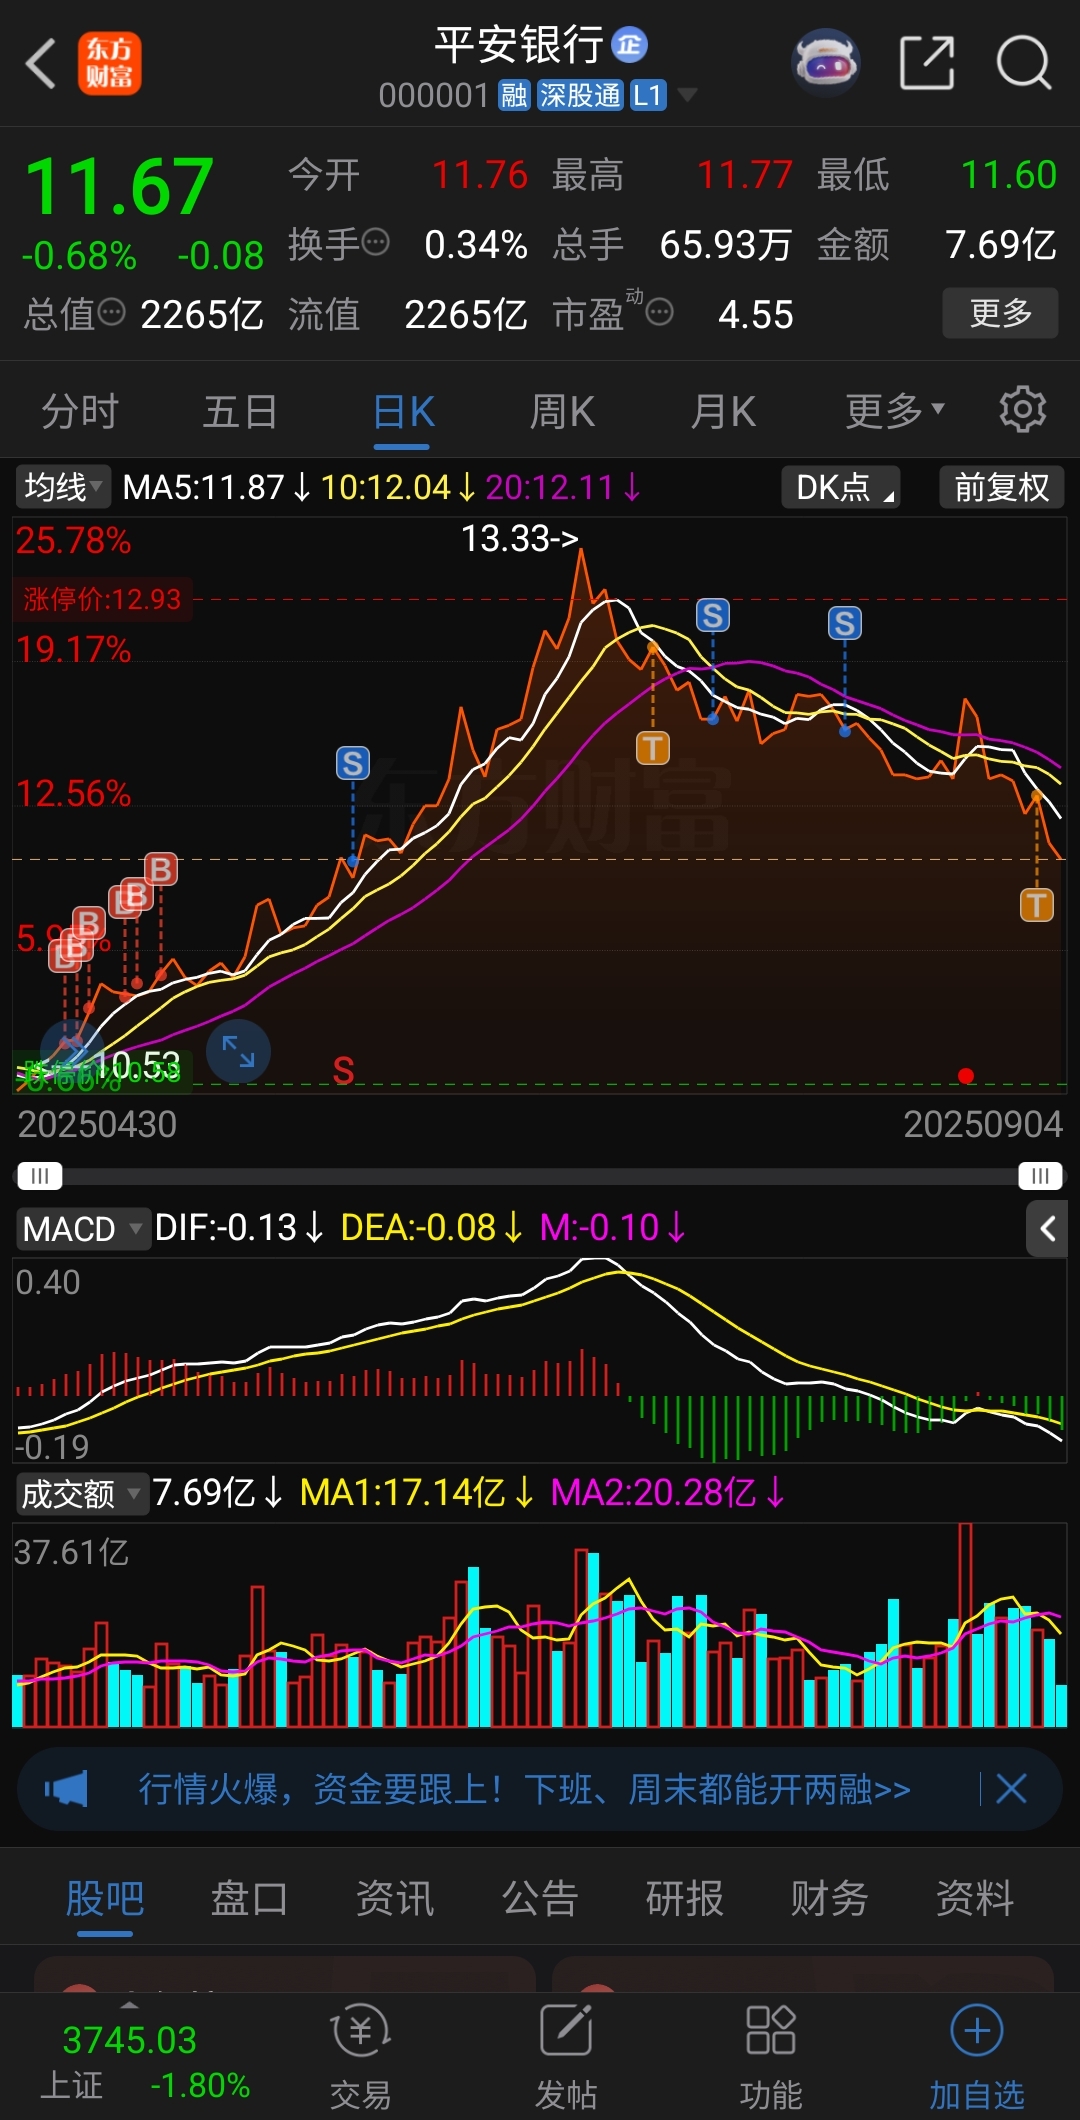Switch to 分时 chart tab
The width and height of the screenshot is (1080, 2120).
click(80, 411)
